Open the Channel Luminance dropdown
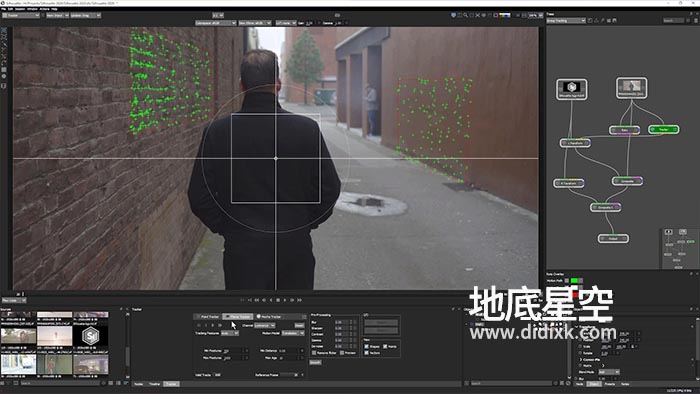 point(265,325)
